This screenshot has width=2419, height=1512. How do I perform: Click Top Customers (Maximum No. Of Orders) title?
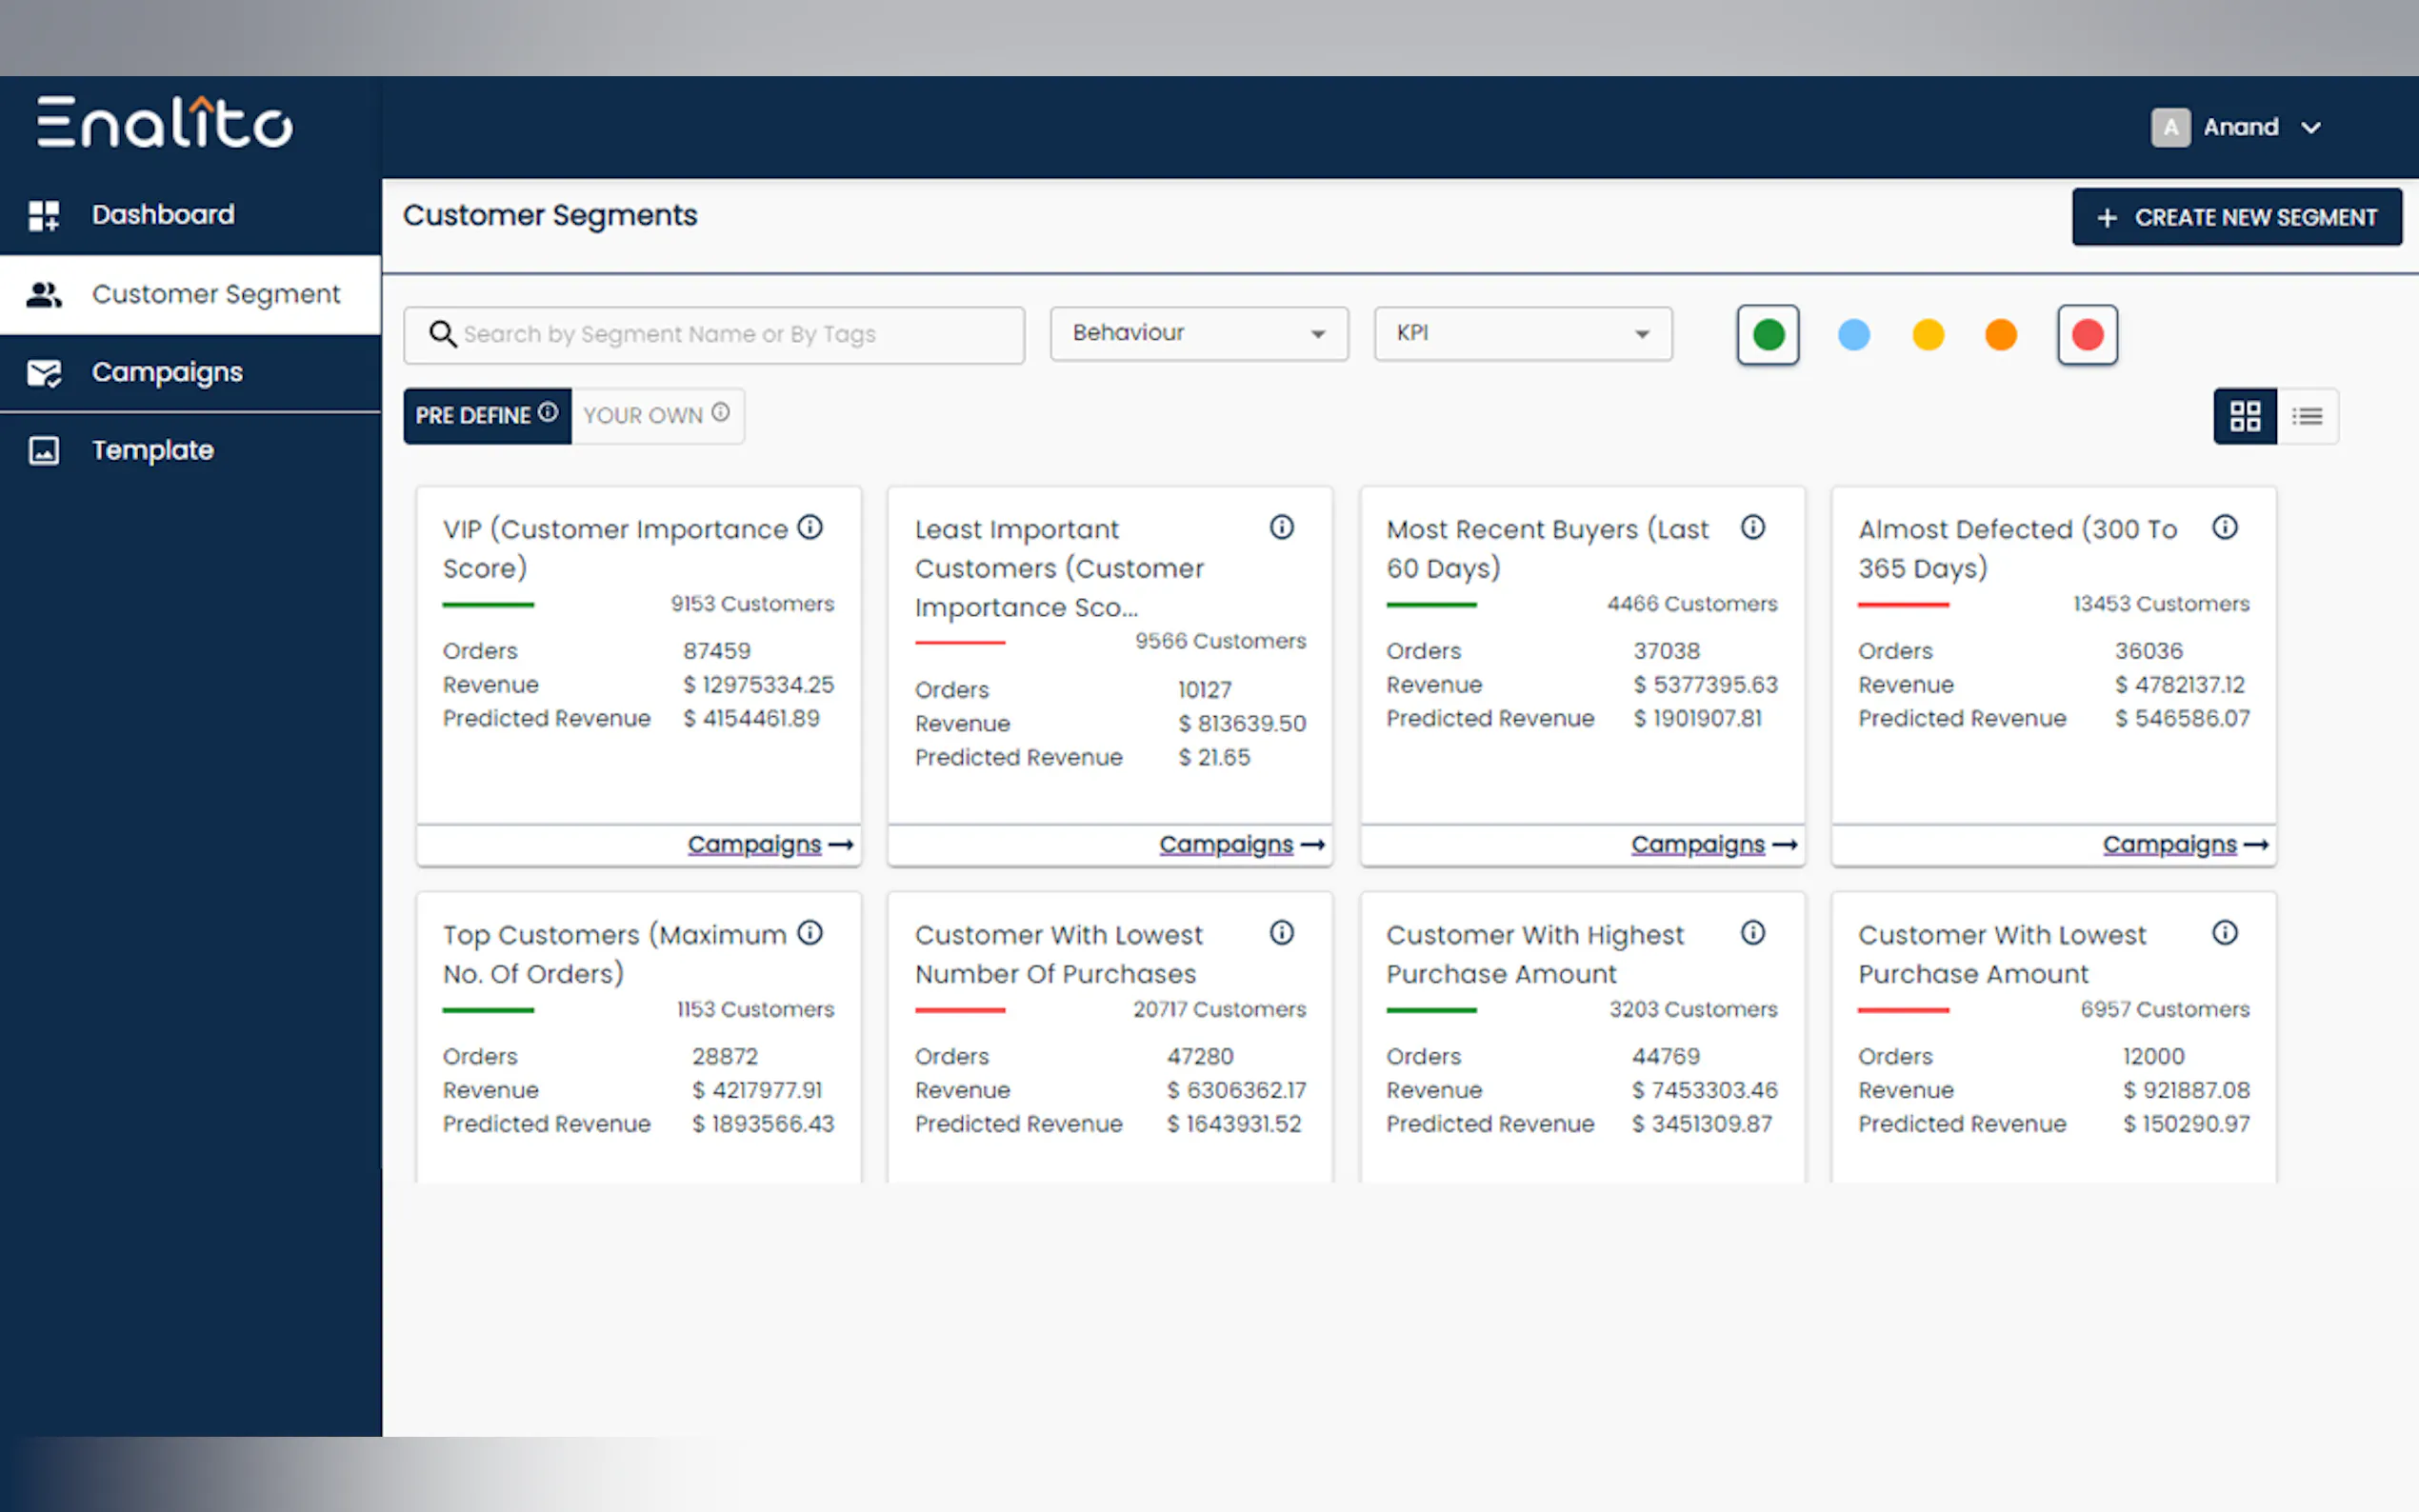click(x=615, y=954)
